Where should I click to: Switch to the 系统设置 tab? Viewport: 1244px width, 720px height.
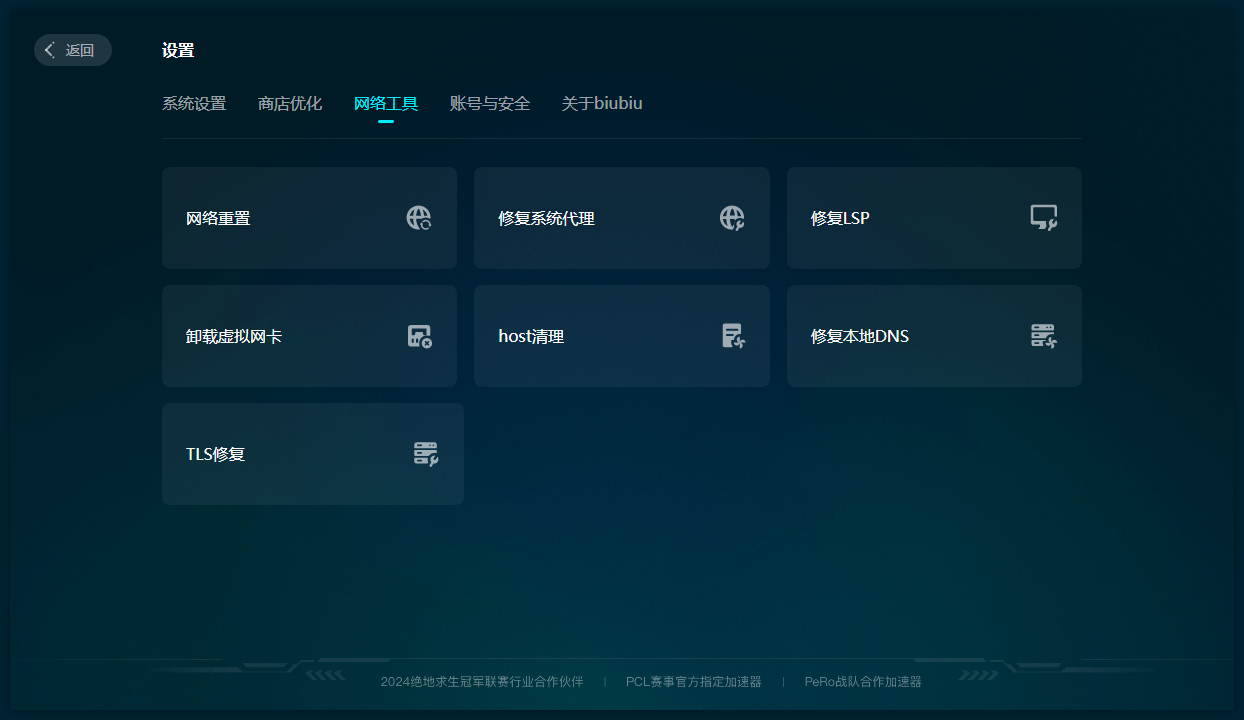click(x=194, y=103)
